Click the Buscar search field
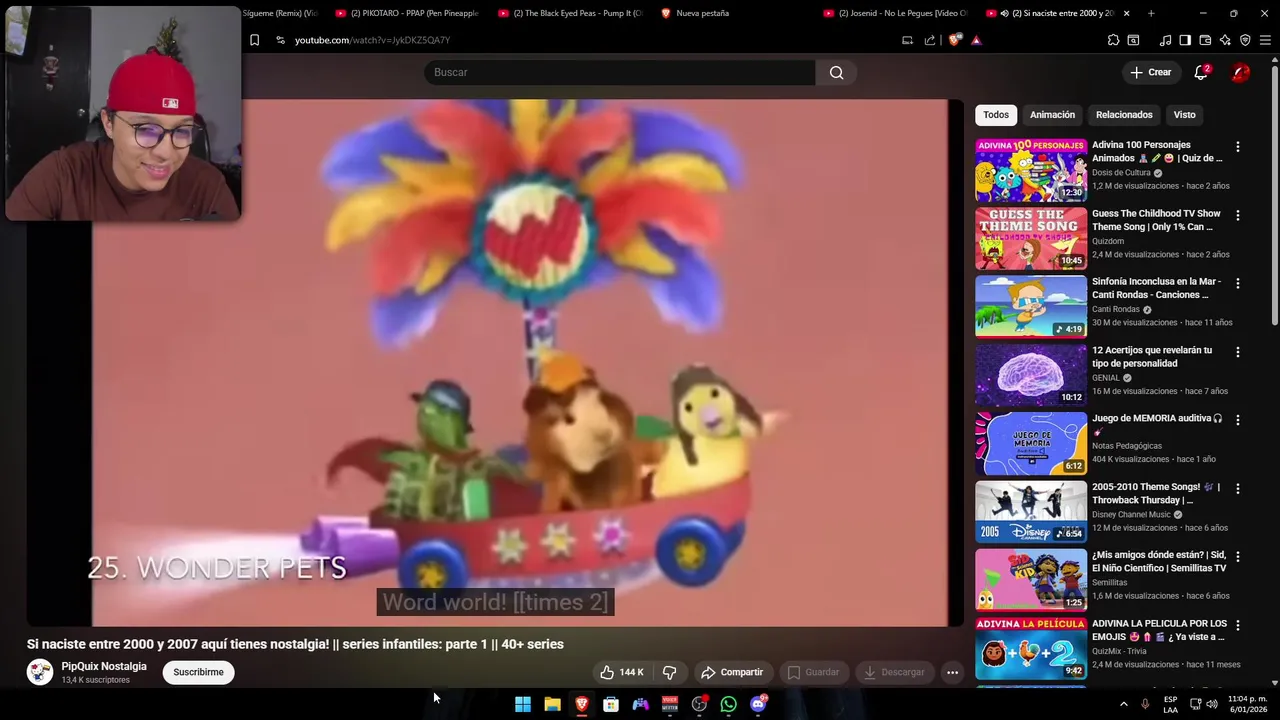Screen dimensions: 1280x720 tap(620, 72)
